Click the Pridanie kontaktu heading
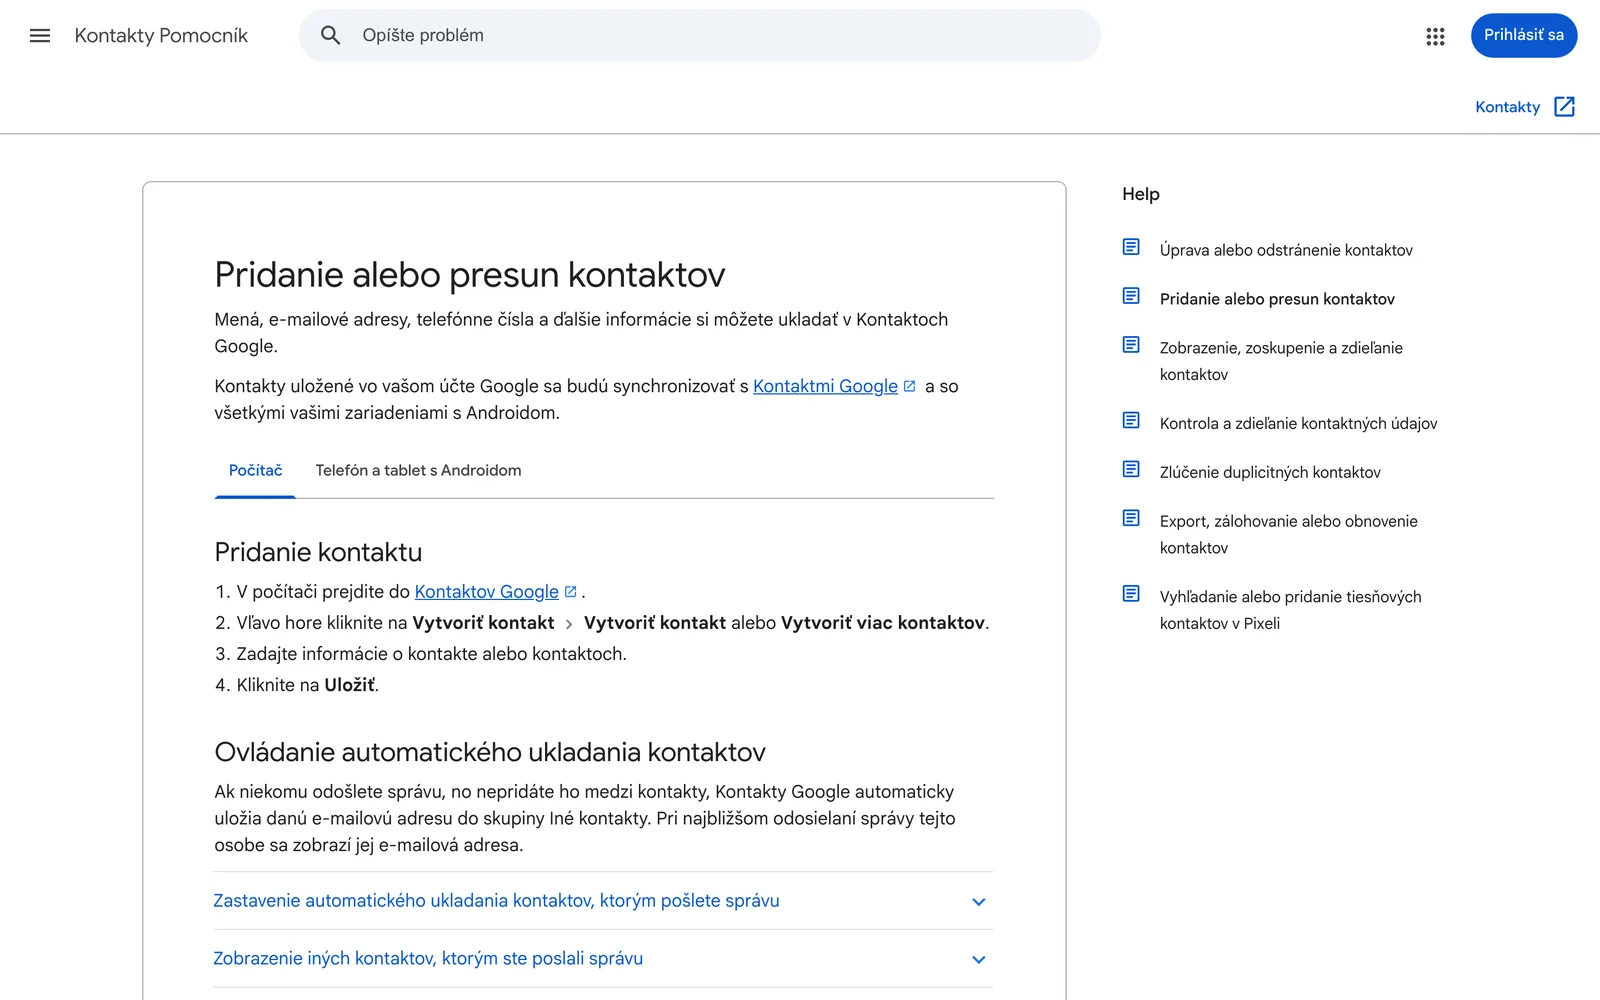This screenshot has width=1600, height=1000. pos(318,552)
